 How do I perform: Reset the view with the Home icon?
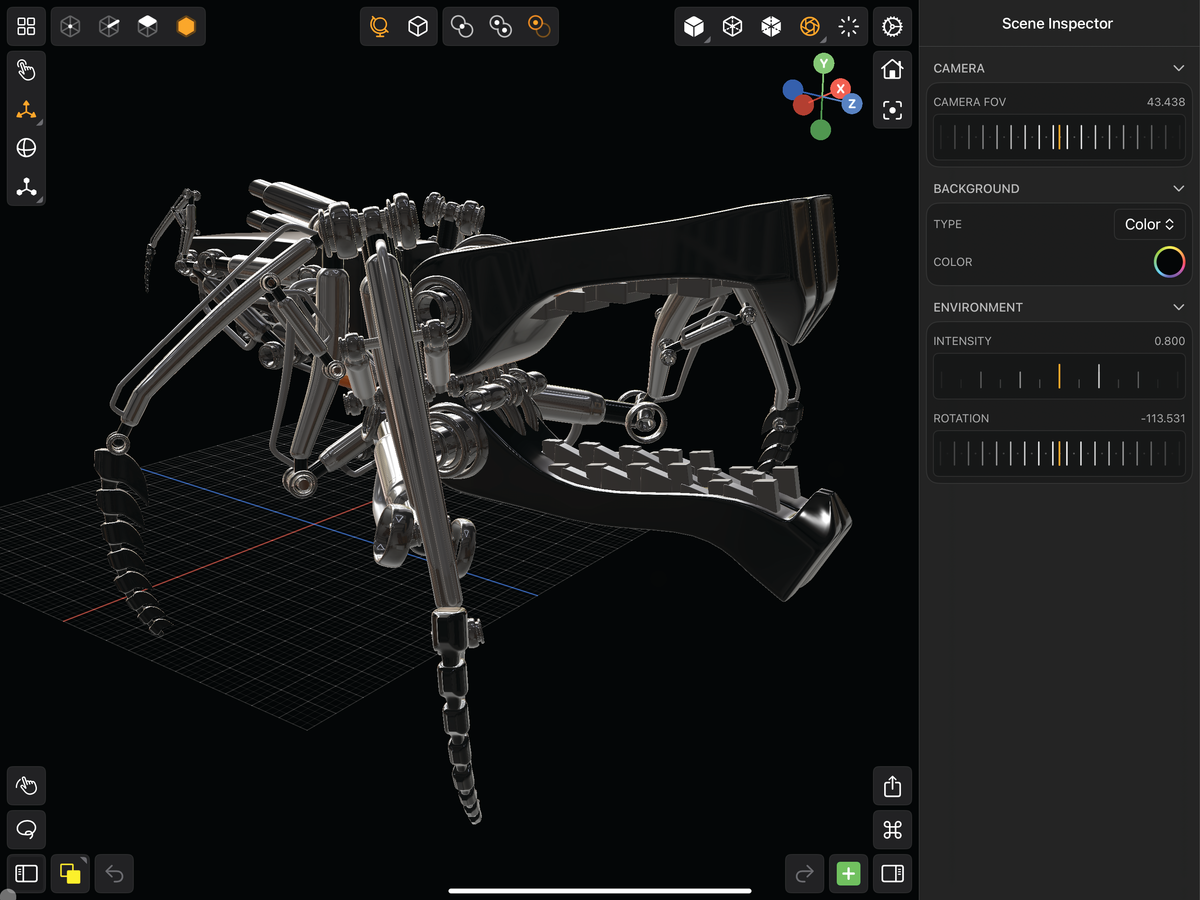(x=891, y=68)
